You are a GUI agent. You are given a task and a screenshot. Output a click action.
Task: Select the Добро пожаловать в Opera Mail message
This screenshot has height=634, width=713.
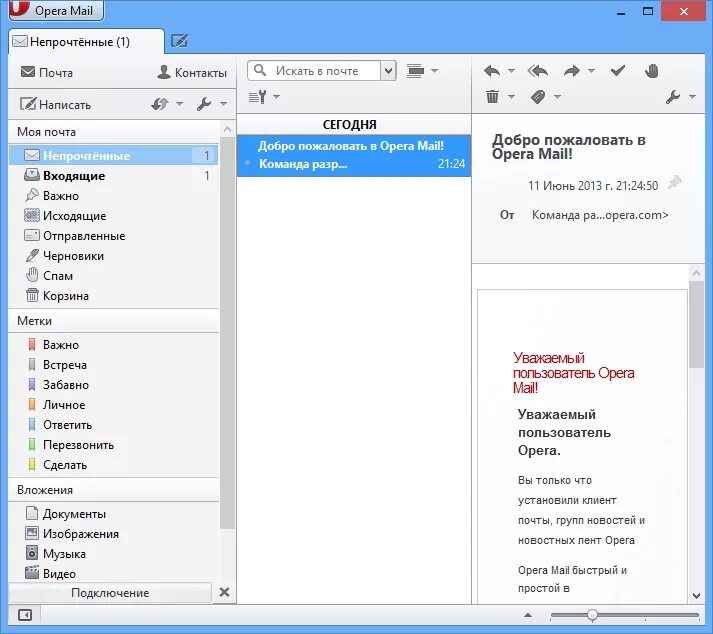pos(354,155)
